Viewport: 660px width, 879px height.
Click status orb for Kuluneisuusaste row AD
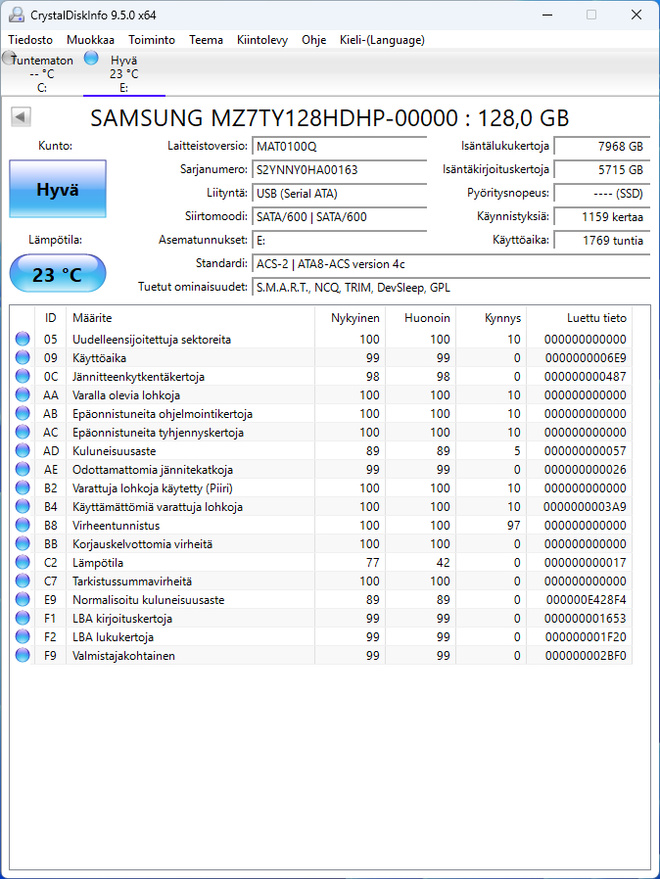pyautogui.click(x=22, y=451)
